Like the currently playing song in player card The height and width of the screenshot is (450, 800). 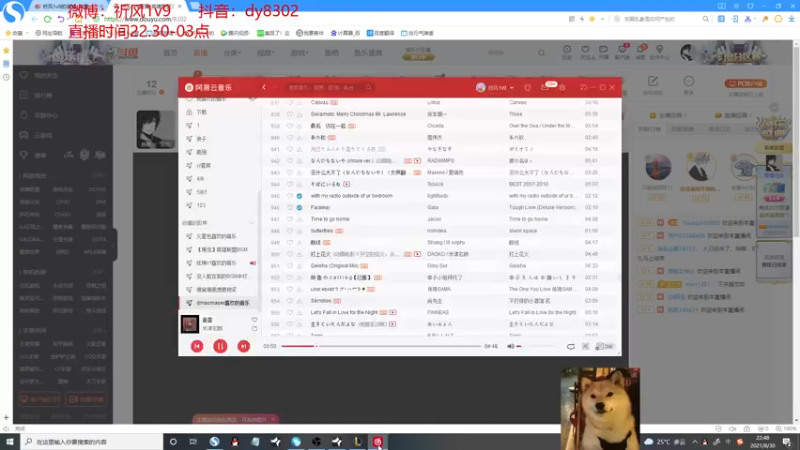click(x=254, y=320)
